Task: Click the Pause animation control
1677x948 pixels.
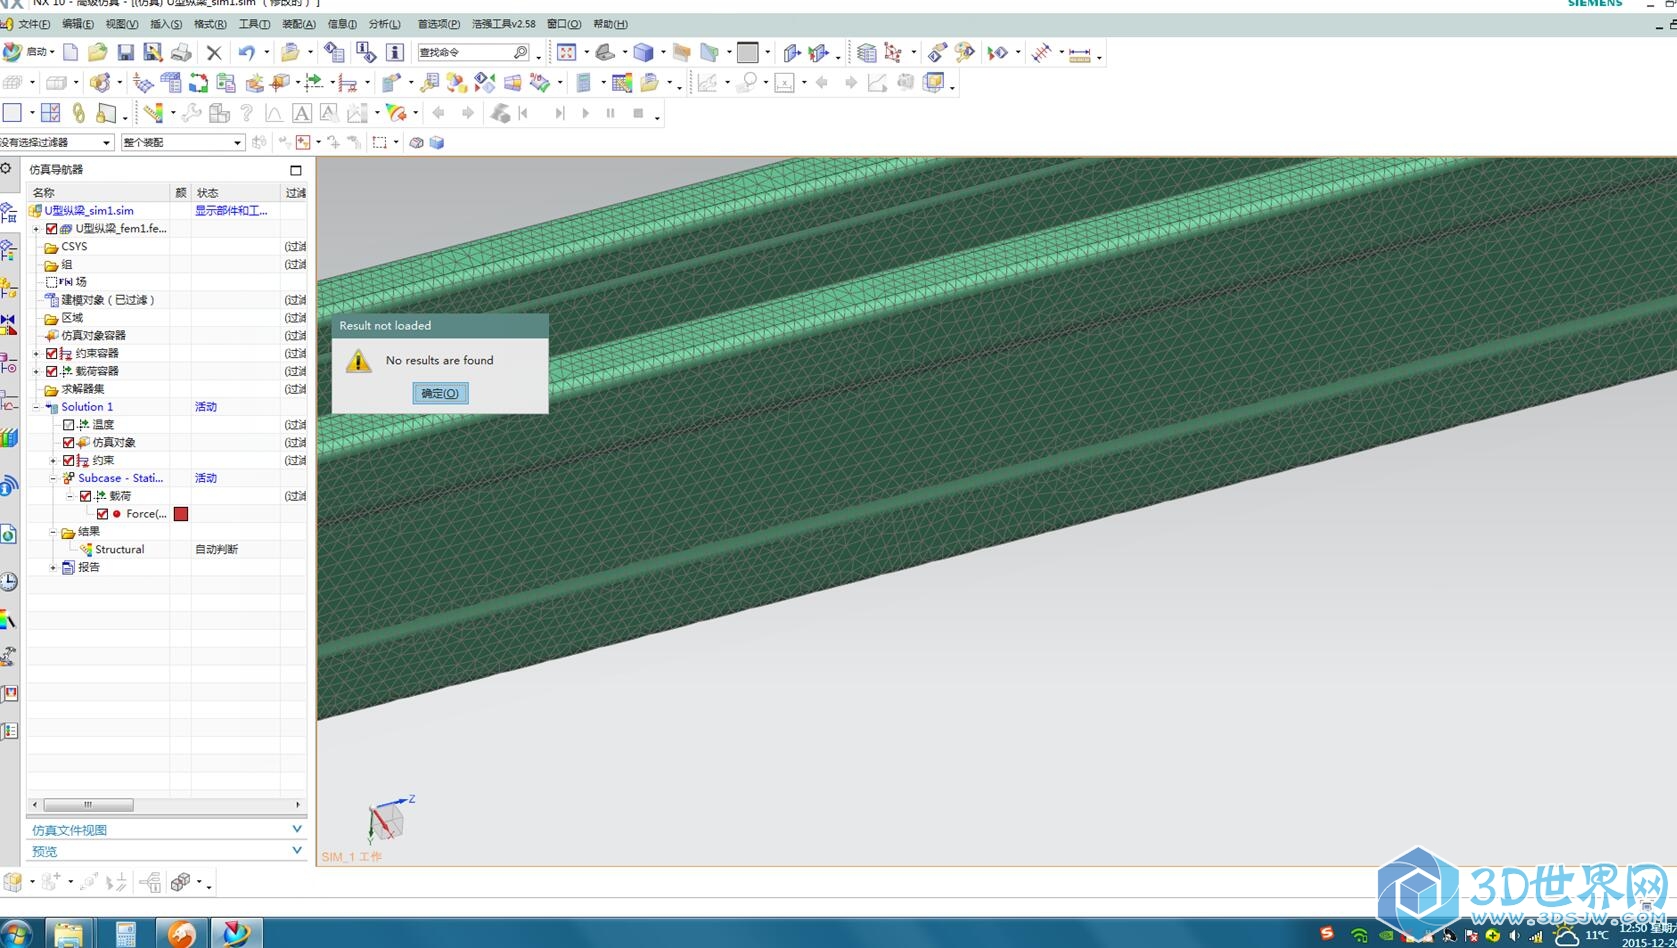Action: tap(610, 113)
